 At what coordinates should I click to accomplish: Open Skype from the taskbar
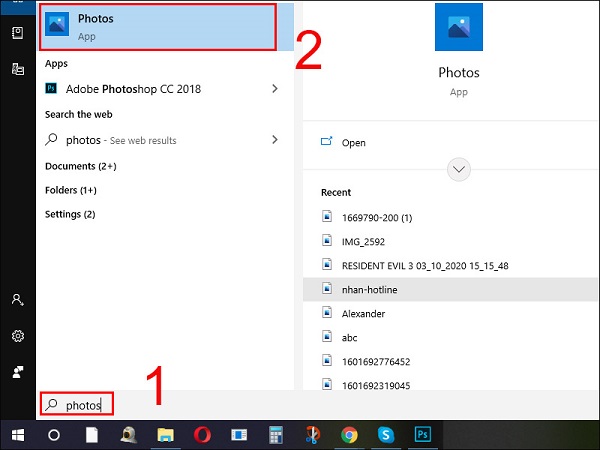(385, 435)
